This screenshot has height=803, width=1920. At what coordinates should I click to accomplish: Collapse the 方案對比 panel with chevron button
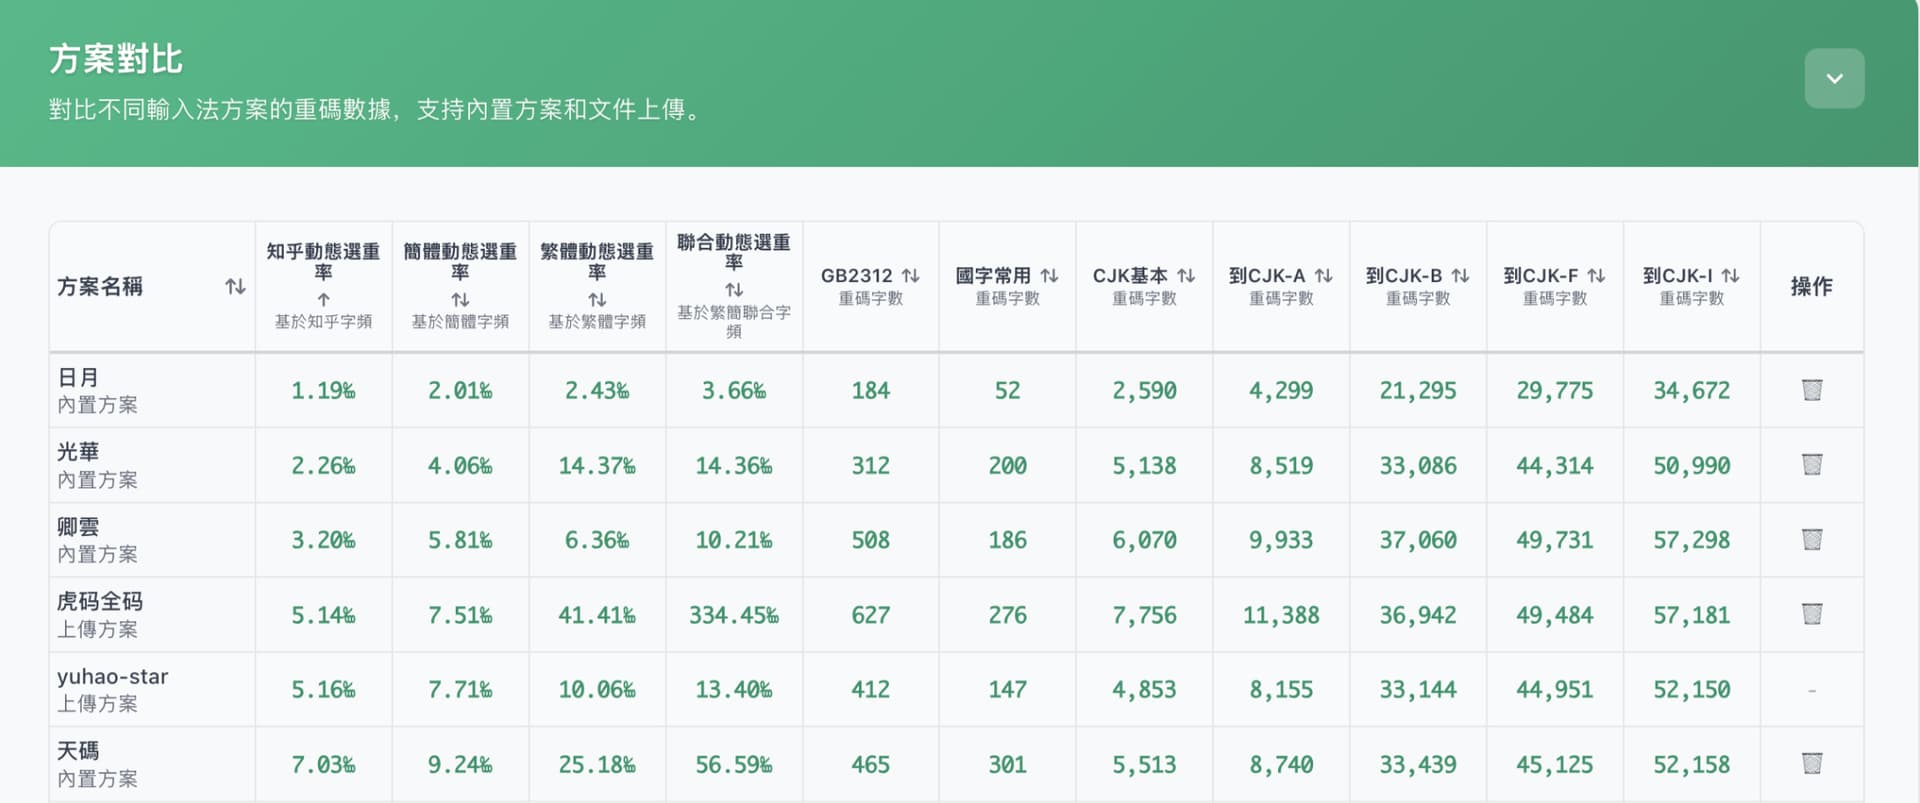[x=1834, y=78]
